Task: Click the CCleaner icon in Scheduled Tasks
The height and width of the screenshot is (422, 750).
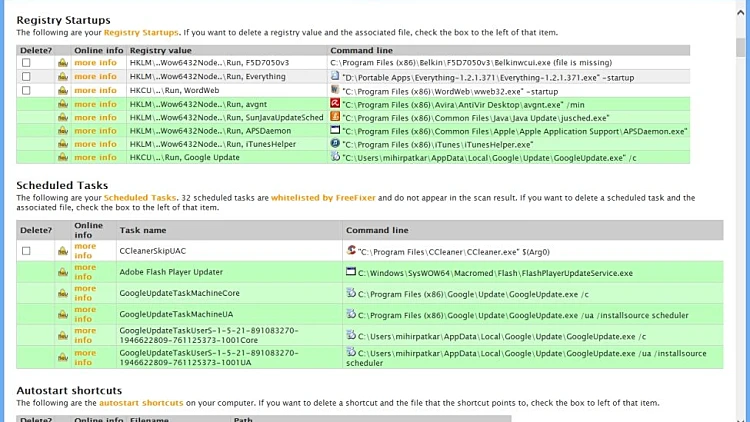Action: click(x=351, y=250)
